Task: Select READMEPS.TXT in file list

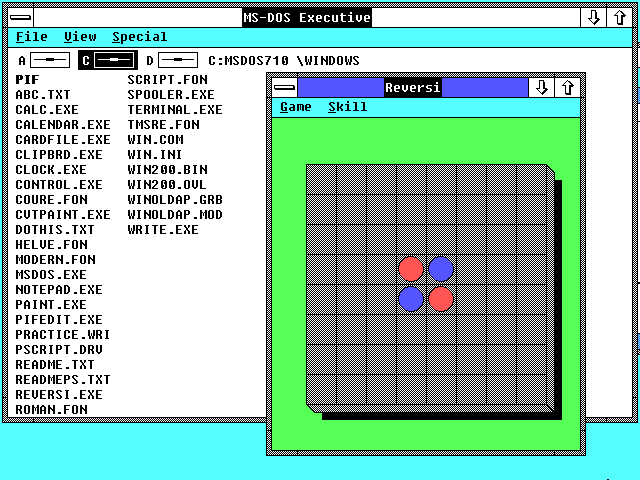Action: click(x=63, y=380)
